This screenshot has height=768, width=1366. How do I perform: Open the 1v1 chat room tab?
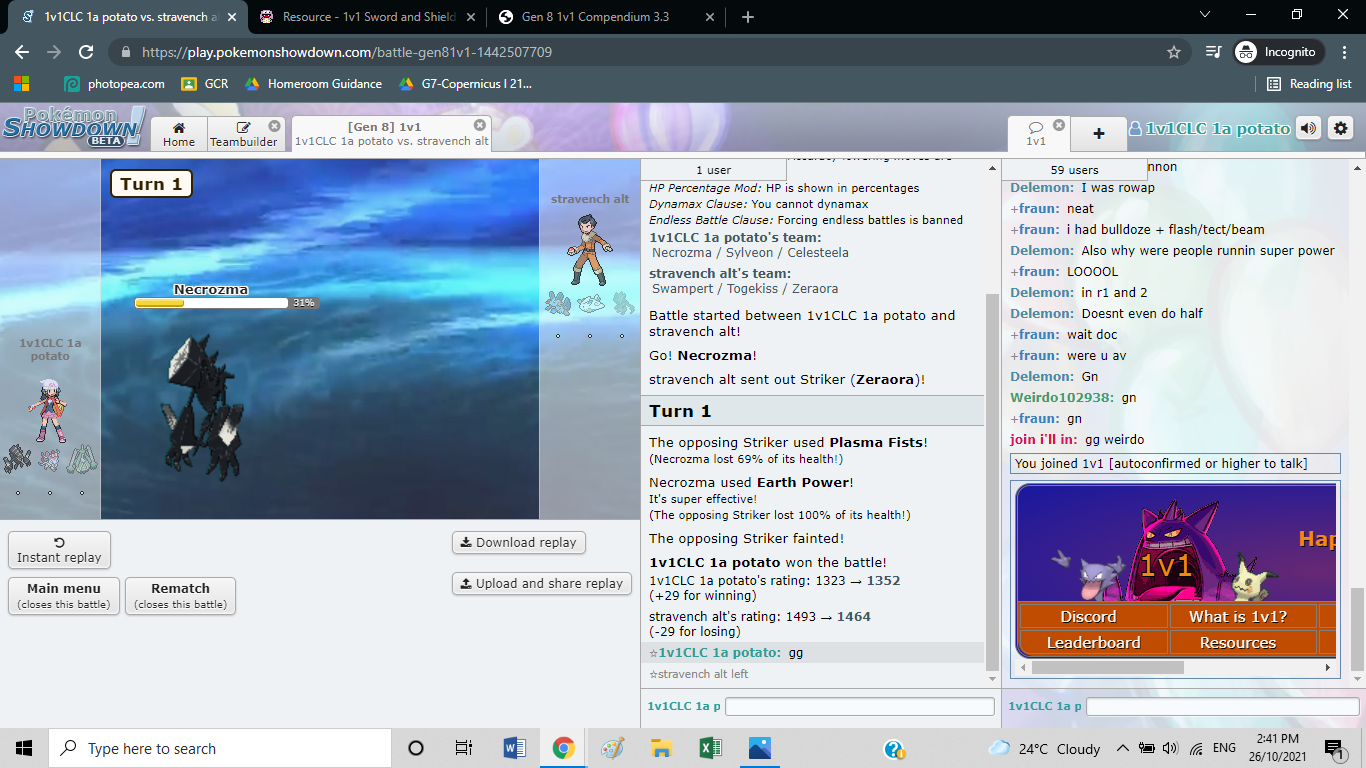click(x=1036, y=134)
